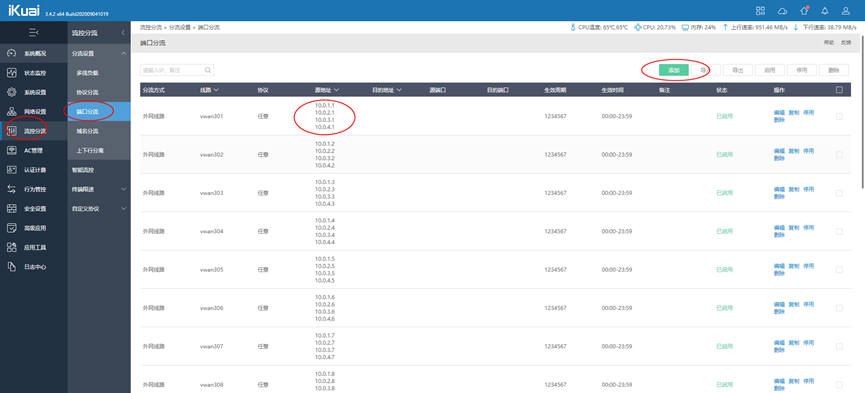This screenshot has height=393, width=865.
Task: Click the 应用工具 grid icon
Action: tap(12, 247)
